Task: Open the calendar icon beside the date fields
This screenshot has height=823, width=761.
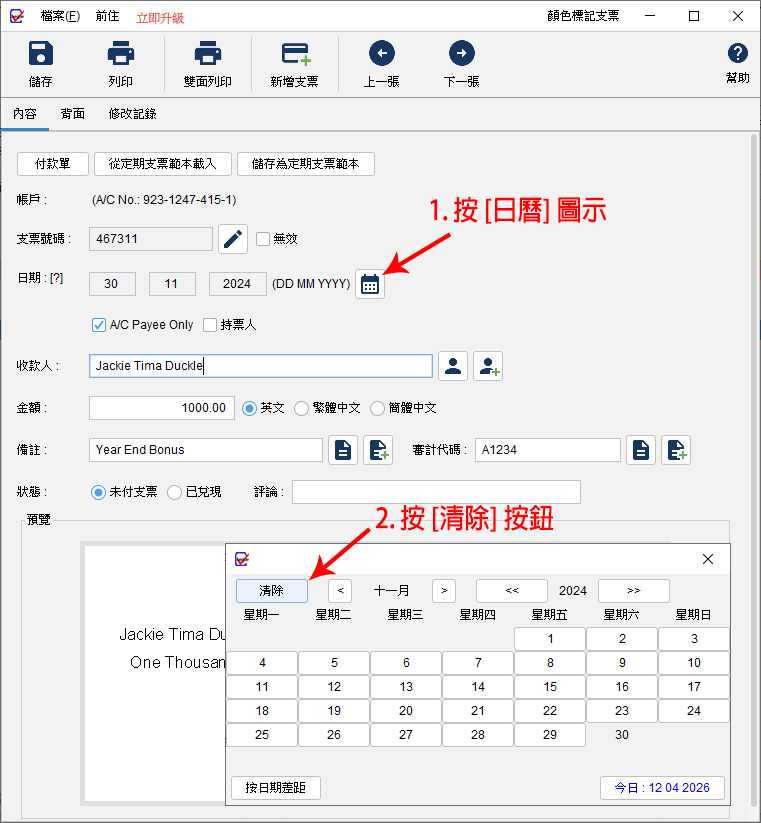Action: tap(370, 284)
